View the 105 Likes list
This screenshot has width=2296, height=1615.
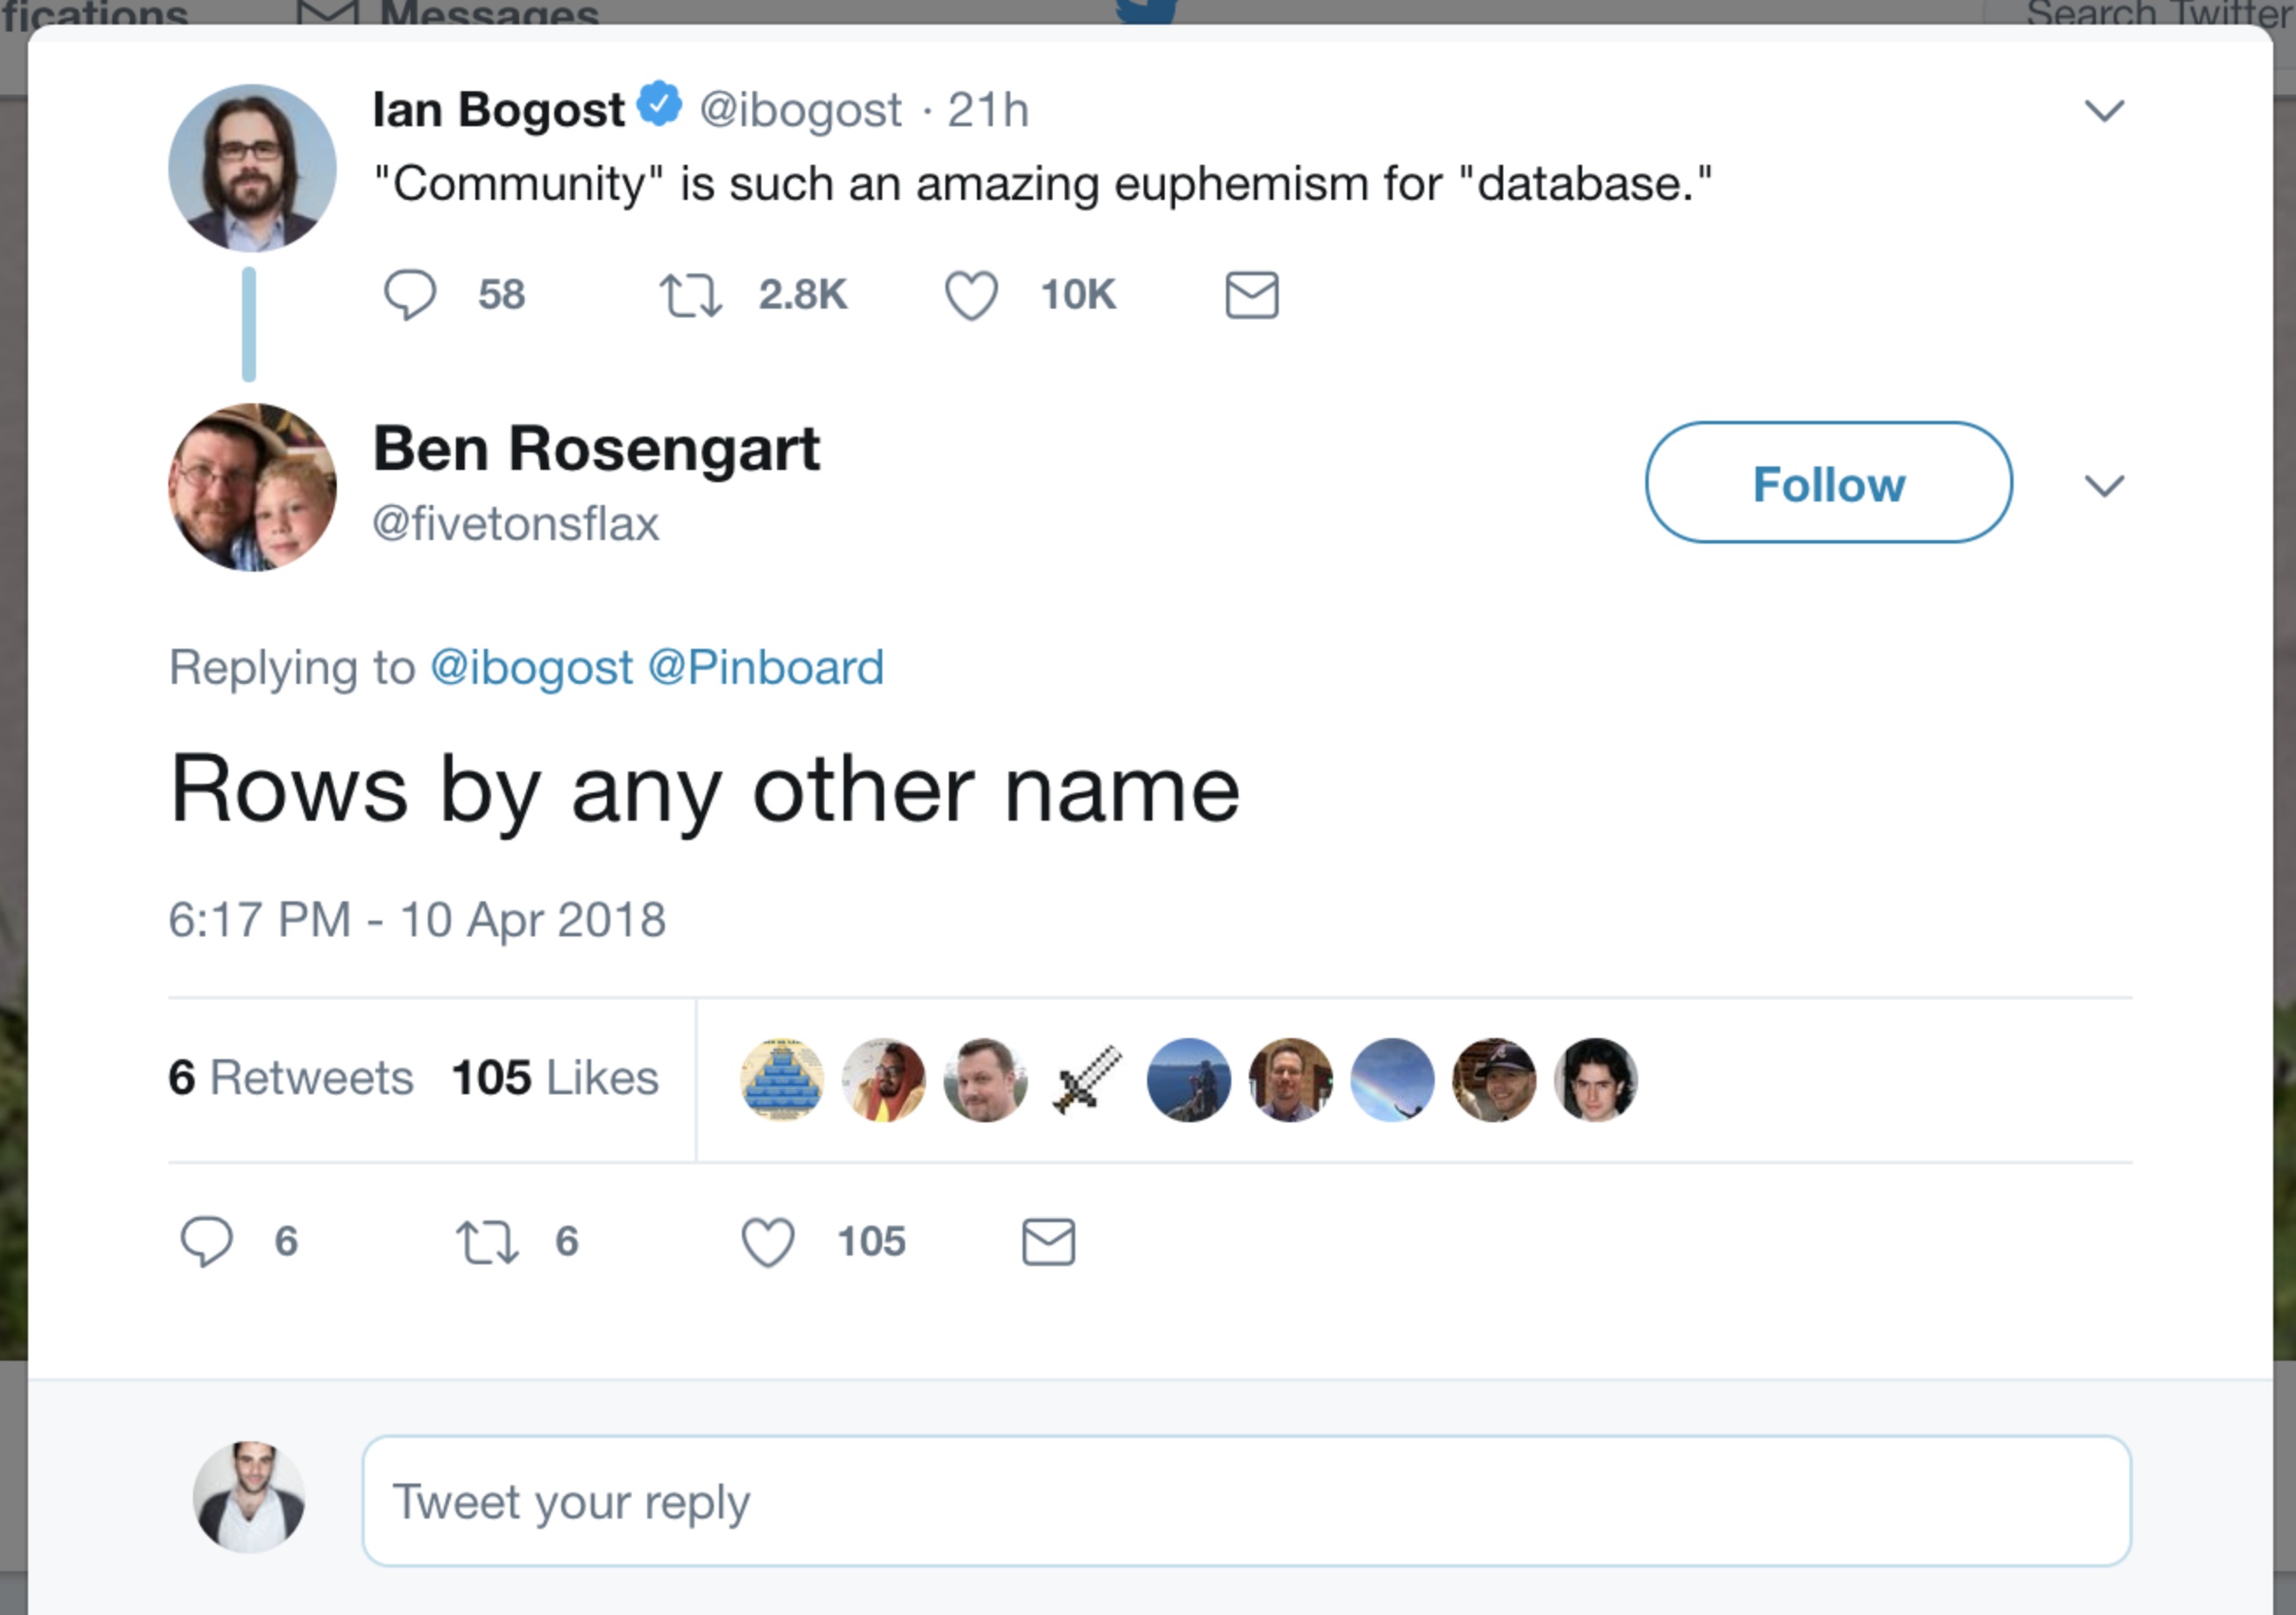click(x=555, y=1078)
